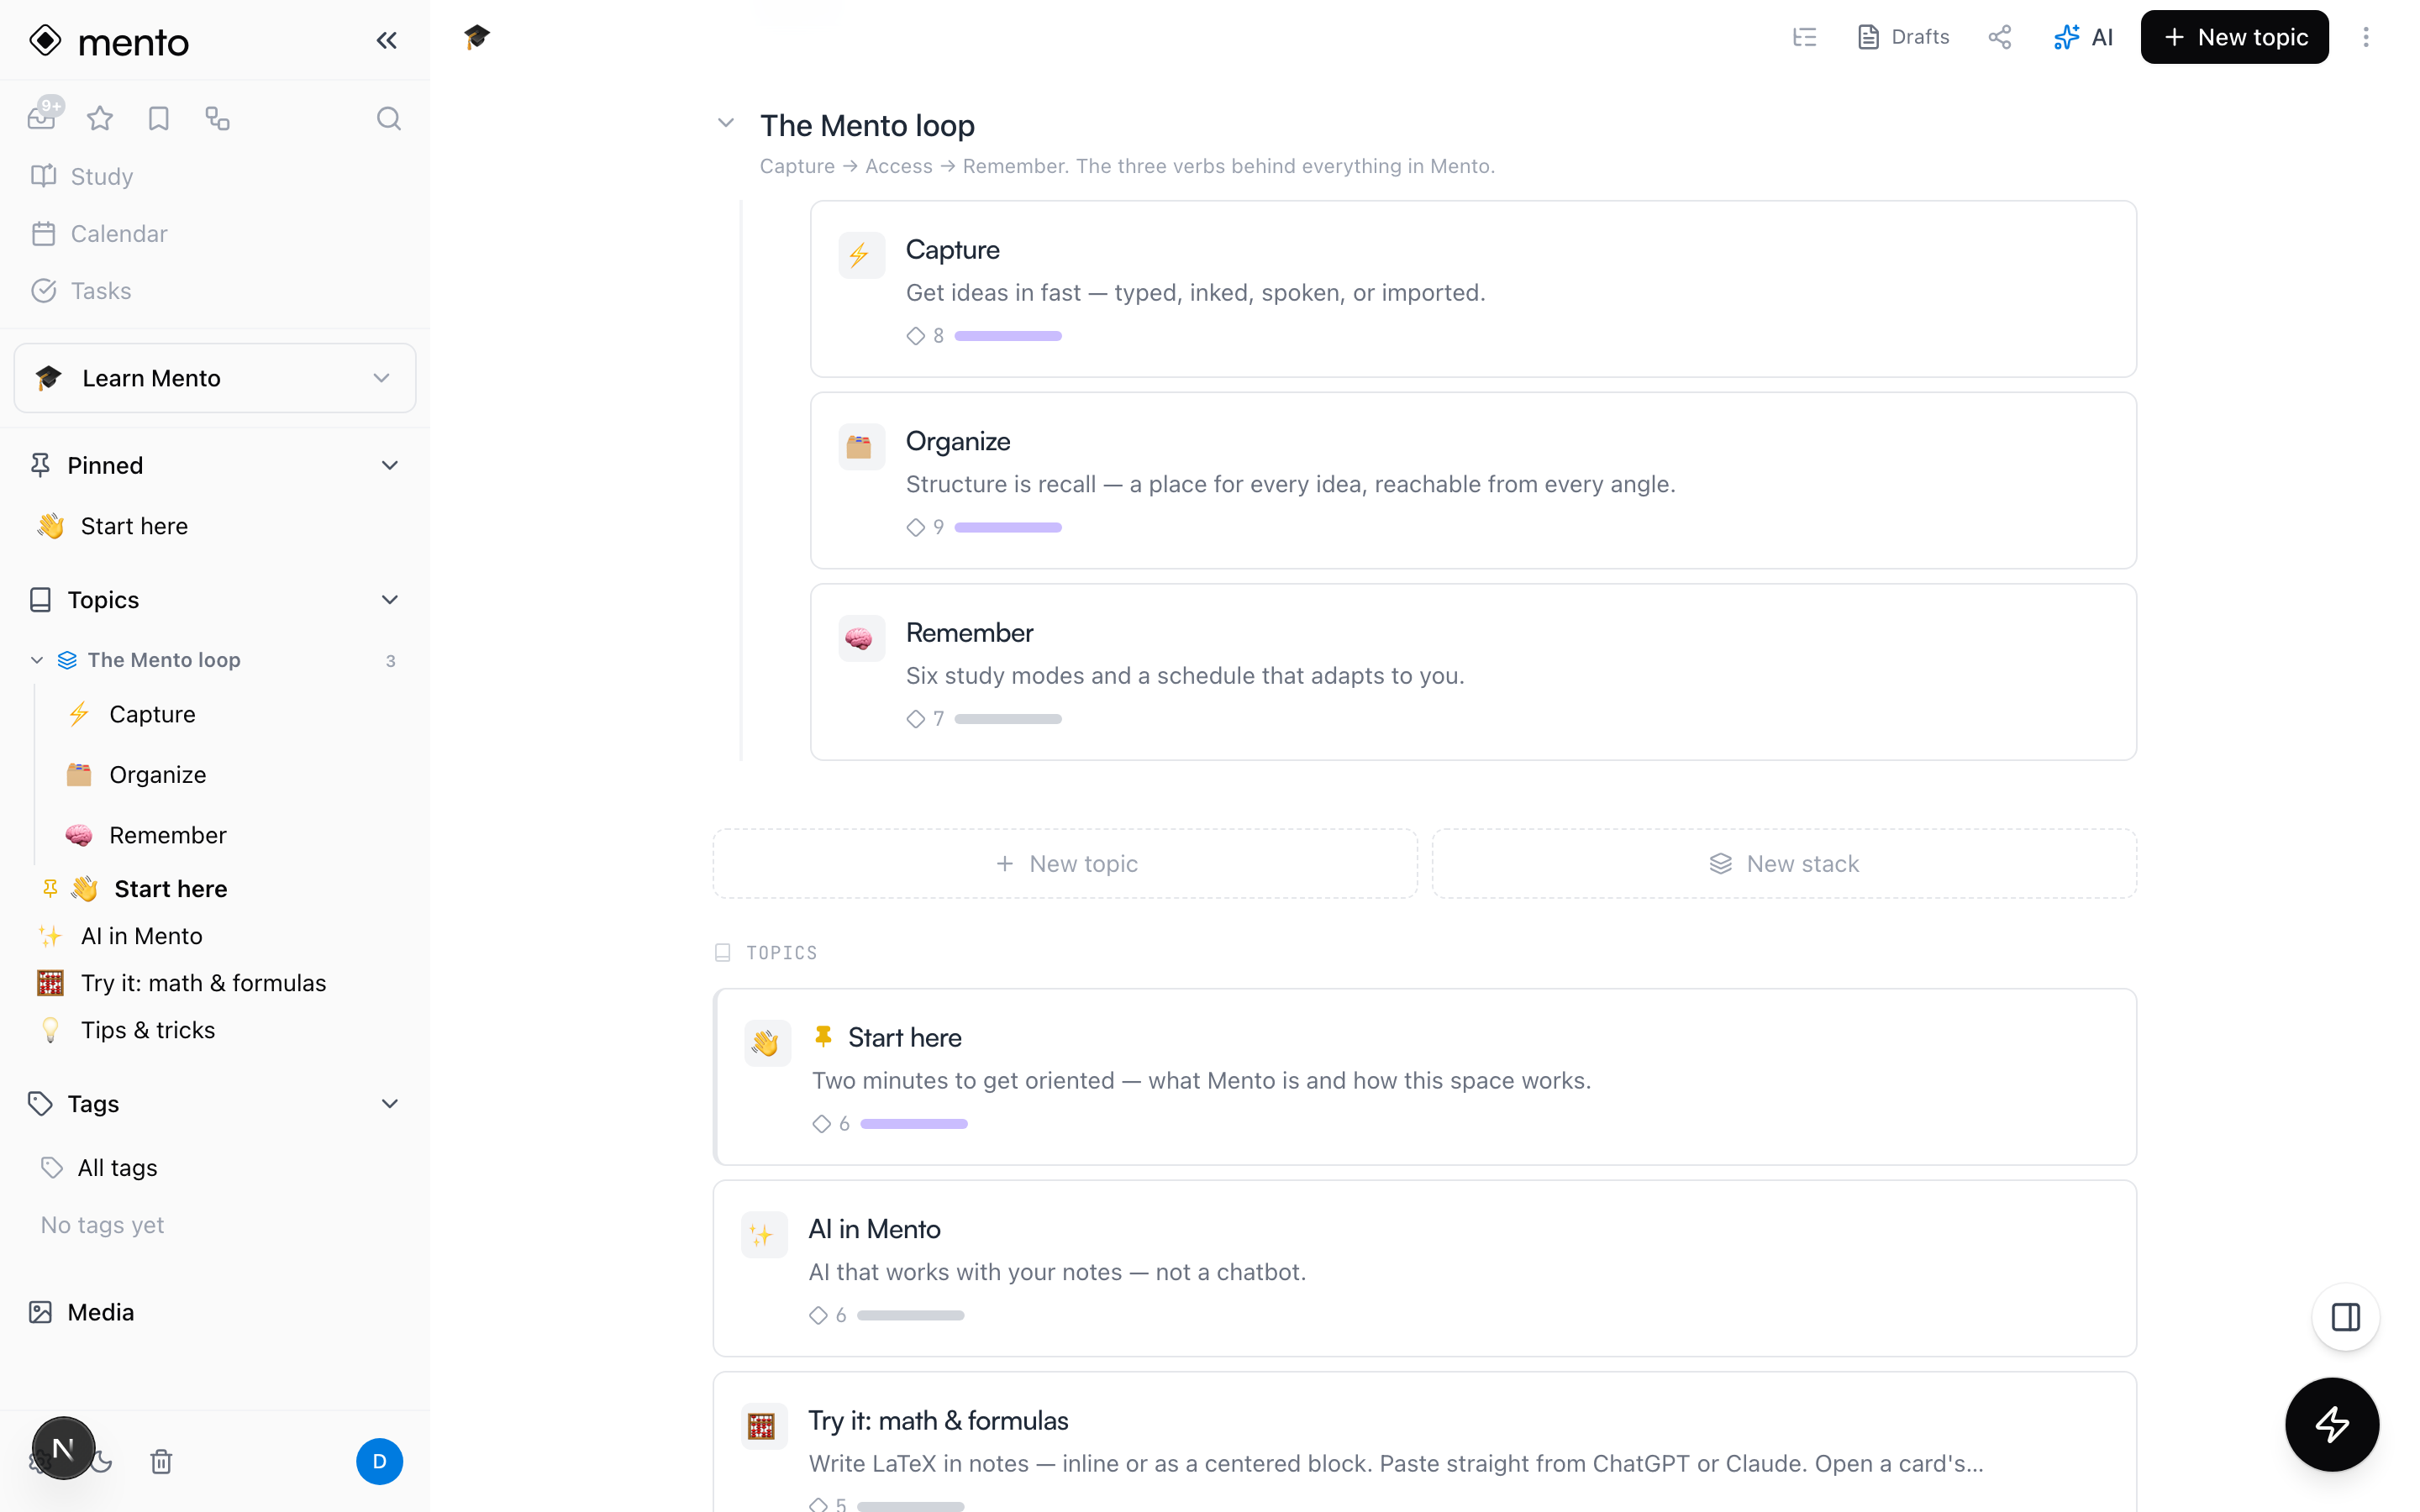Click the share icon in top bar
The height and width of the screenshot is (1512, 2420).
point(1999,37)
